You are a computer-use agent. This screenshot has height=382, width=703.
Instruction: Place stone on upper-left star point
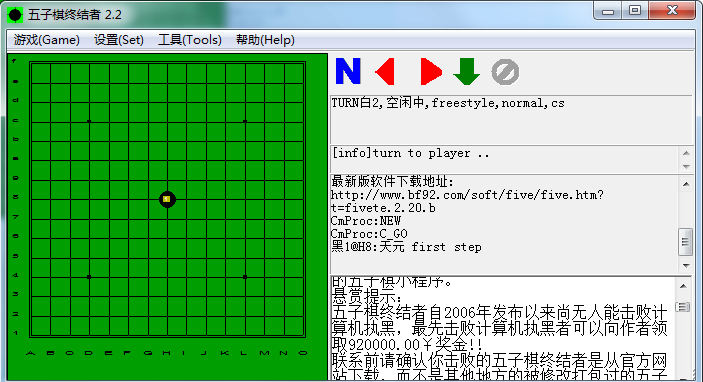pyautogui.click(x=89, y=121)
